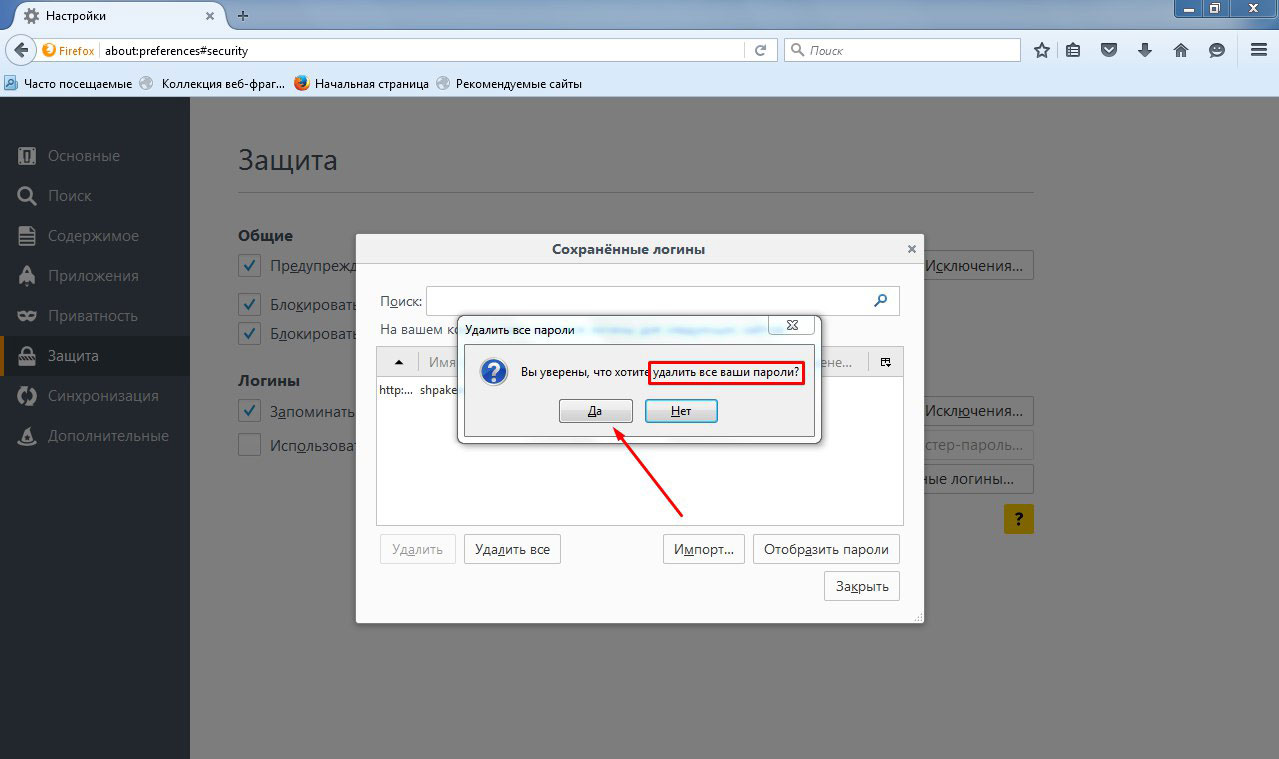Open the hamburger menu icon
The height and width of the screenshot is (759, 1279).
[1258, 50]
